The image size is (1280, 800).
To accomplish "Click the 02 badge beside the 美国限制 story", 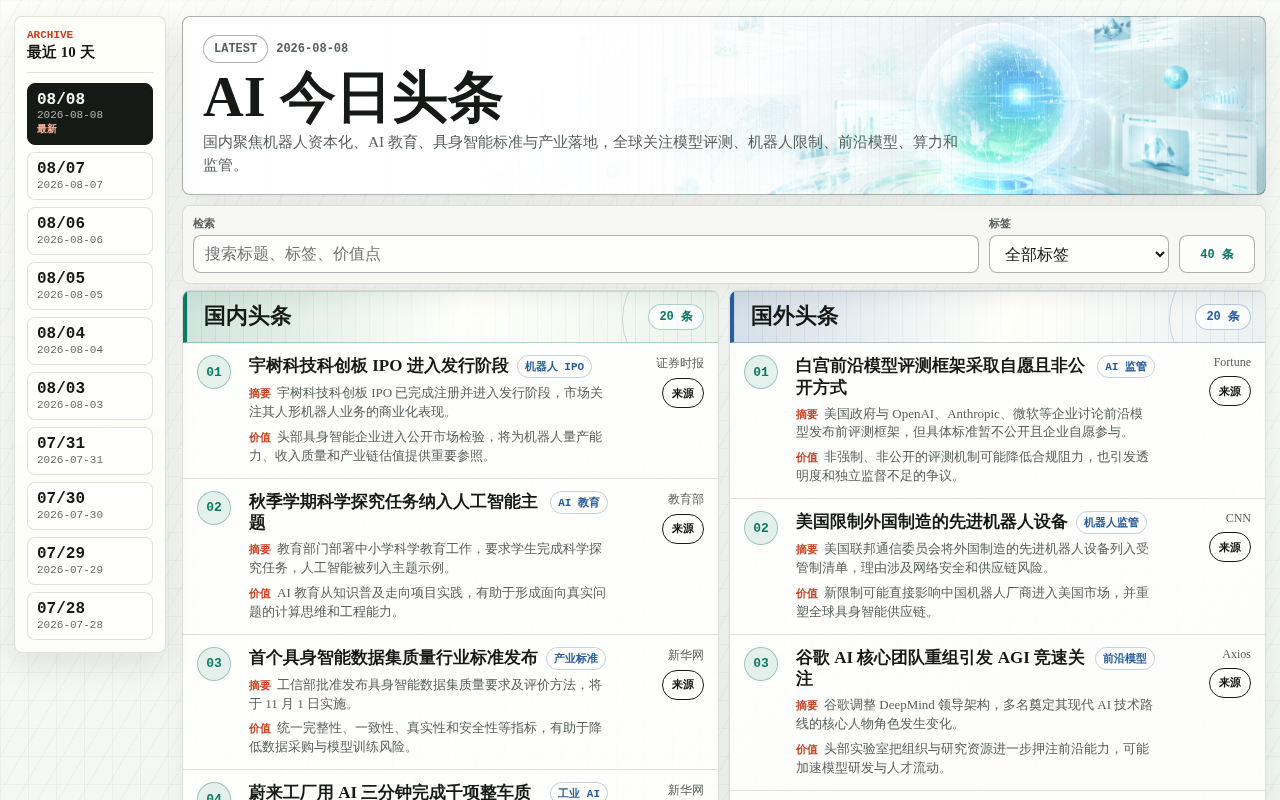I will [761, 528].
